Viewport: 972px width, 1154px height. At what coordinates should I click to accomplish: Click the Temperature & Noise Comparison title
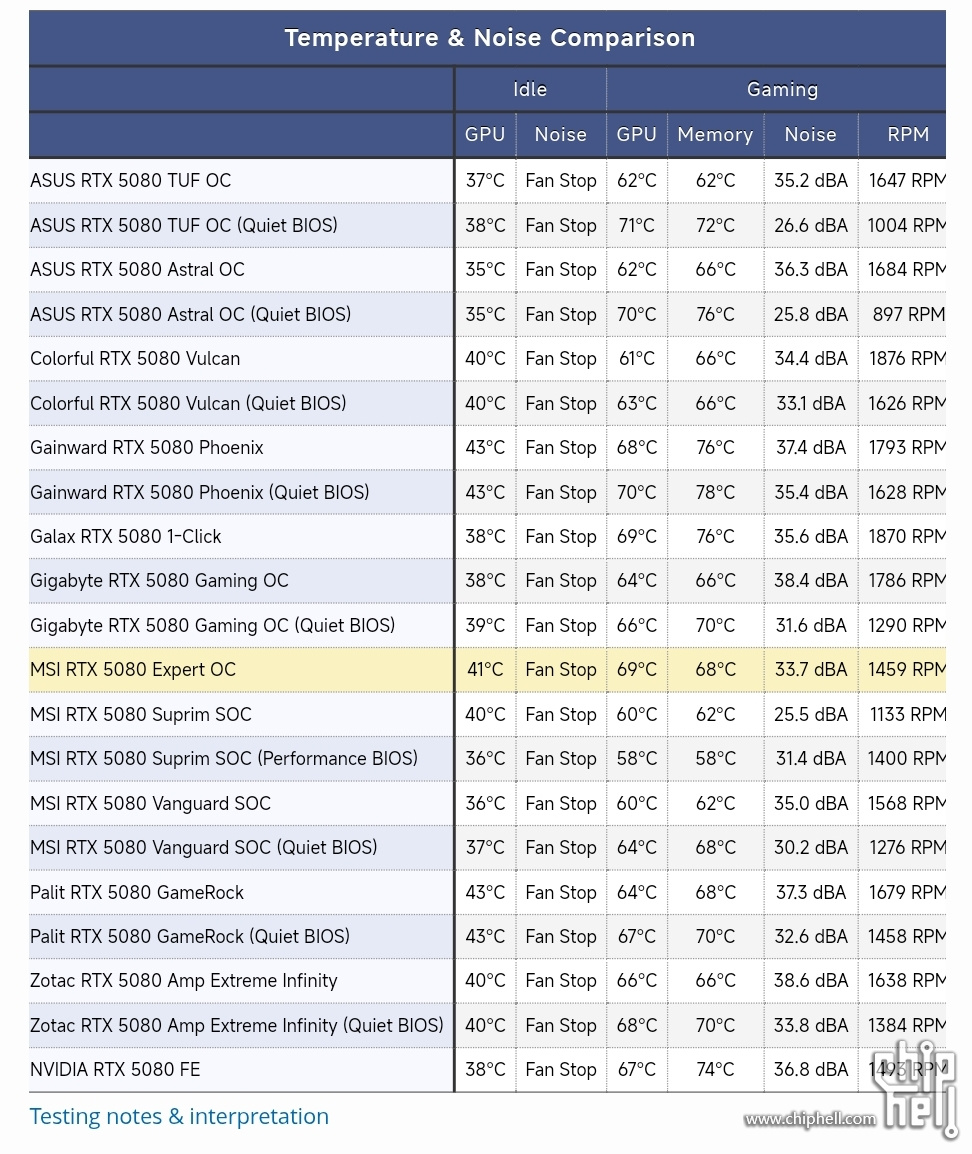tap(489, 38)
